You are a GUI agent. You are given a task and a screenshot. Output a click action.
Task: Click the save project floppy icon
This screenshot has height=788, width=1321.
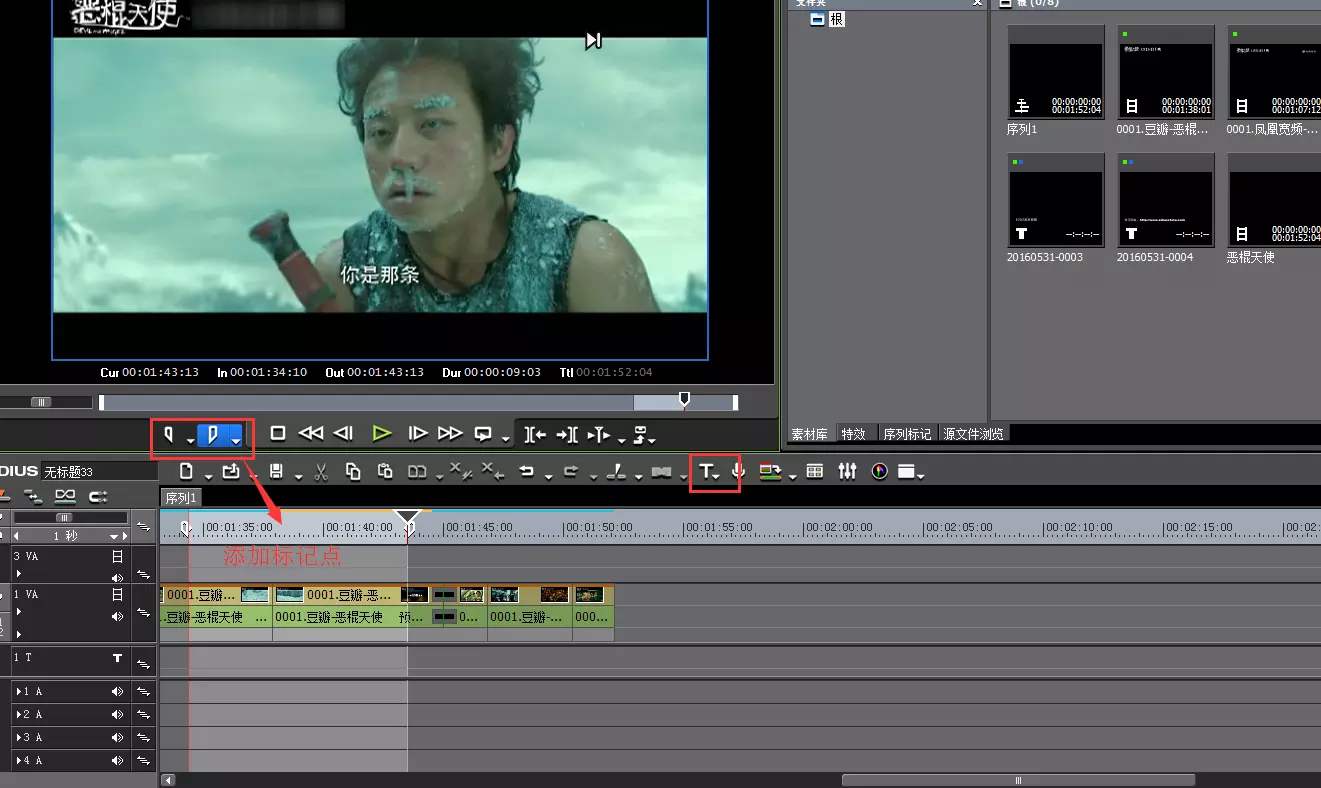(x=277, y=471)
